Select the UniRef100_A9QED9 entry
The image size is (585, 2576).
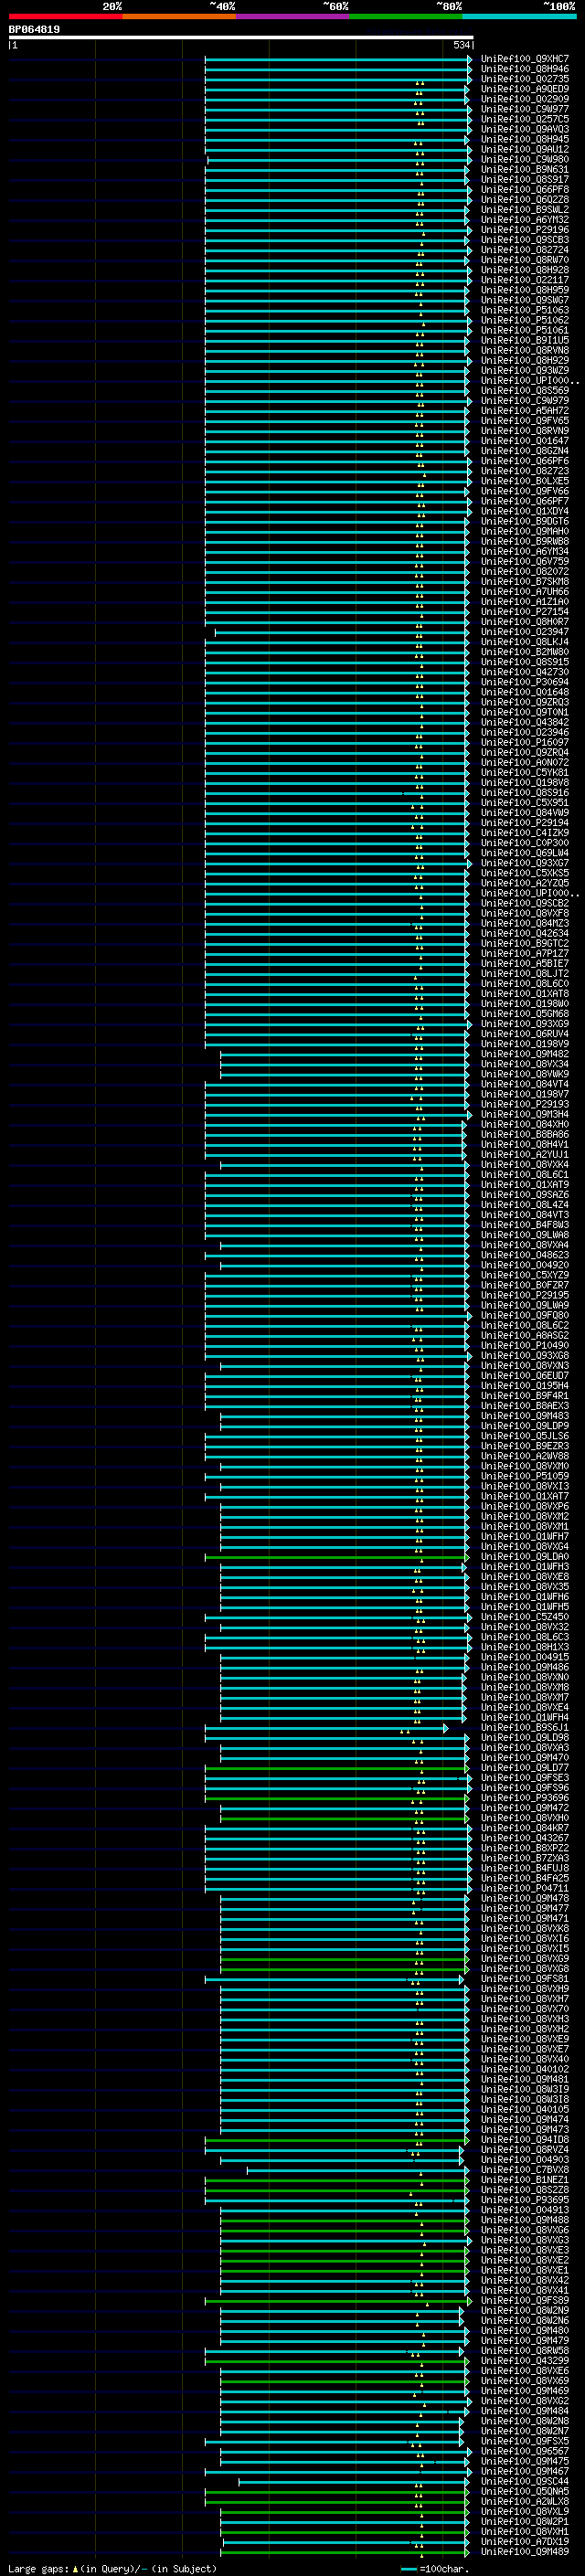click(x=525, y=89)
